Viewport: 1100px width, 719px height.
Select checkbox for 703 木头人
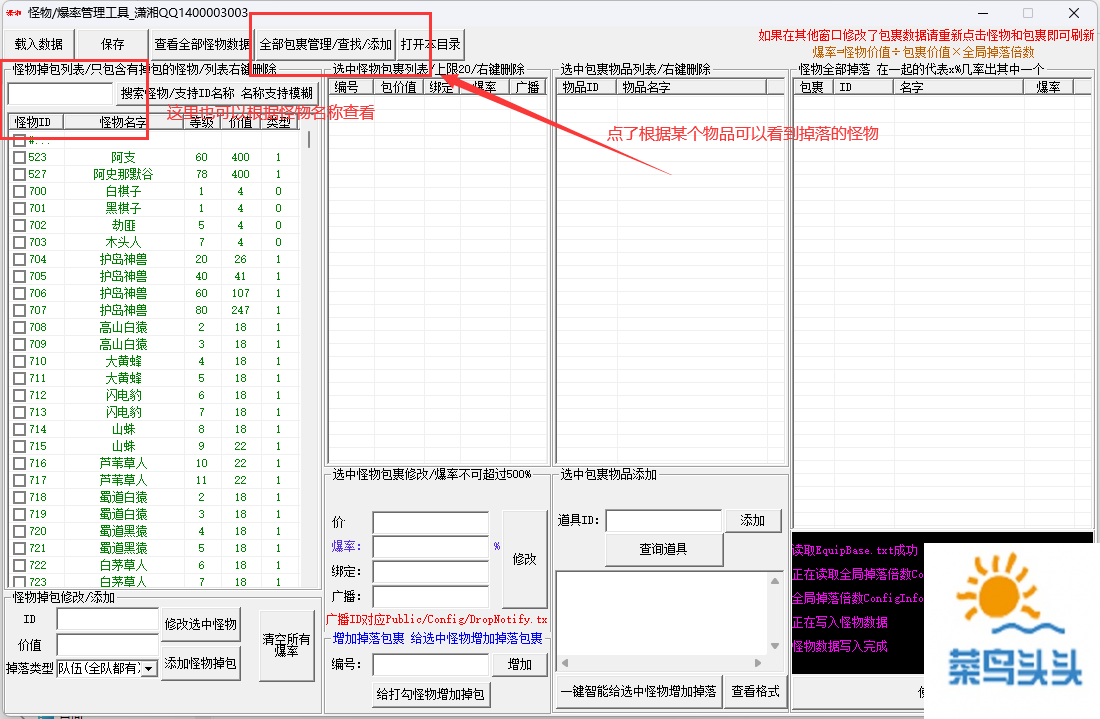pyautogui.click(x=20, y=243)
